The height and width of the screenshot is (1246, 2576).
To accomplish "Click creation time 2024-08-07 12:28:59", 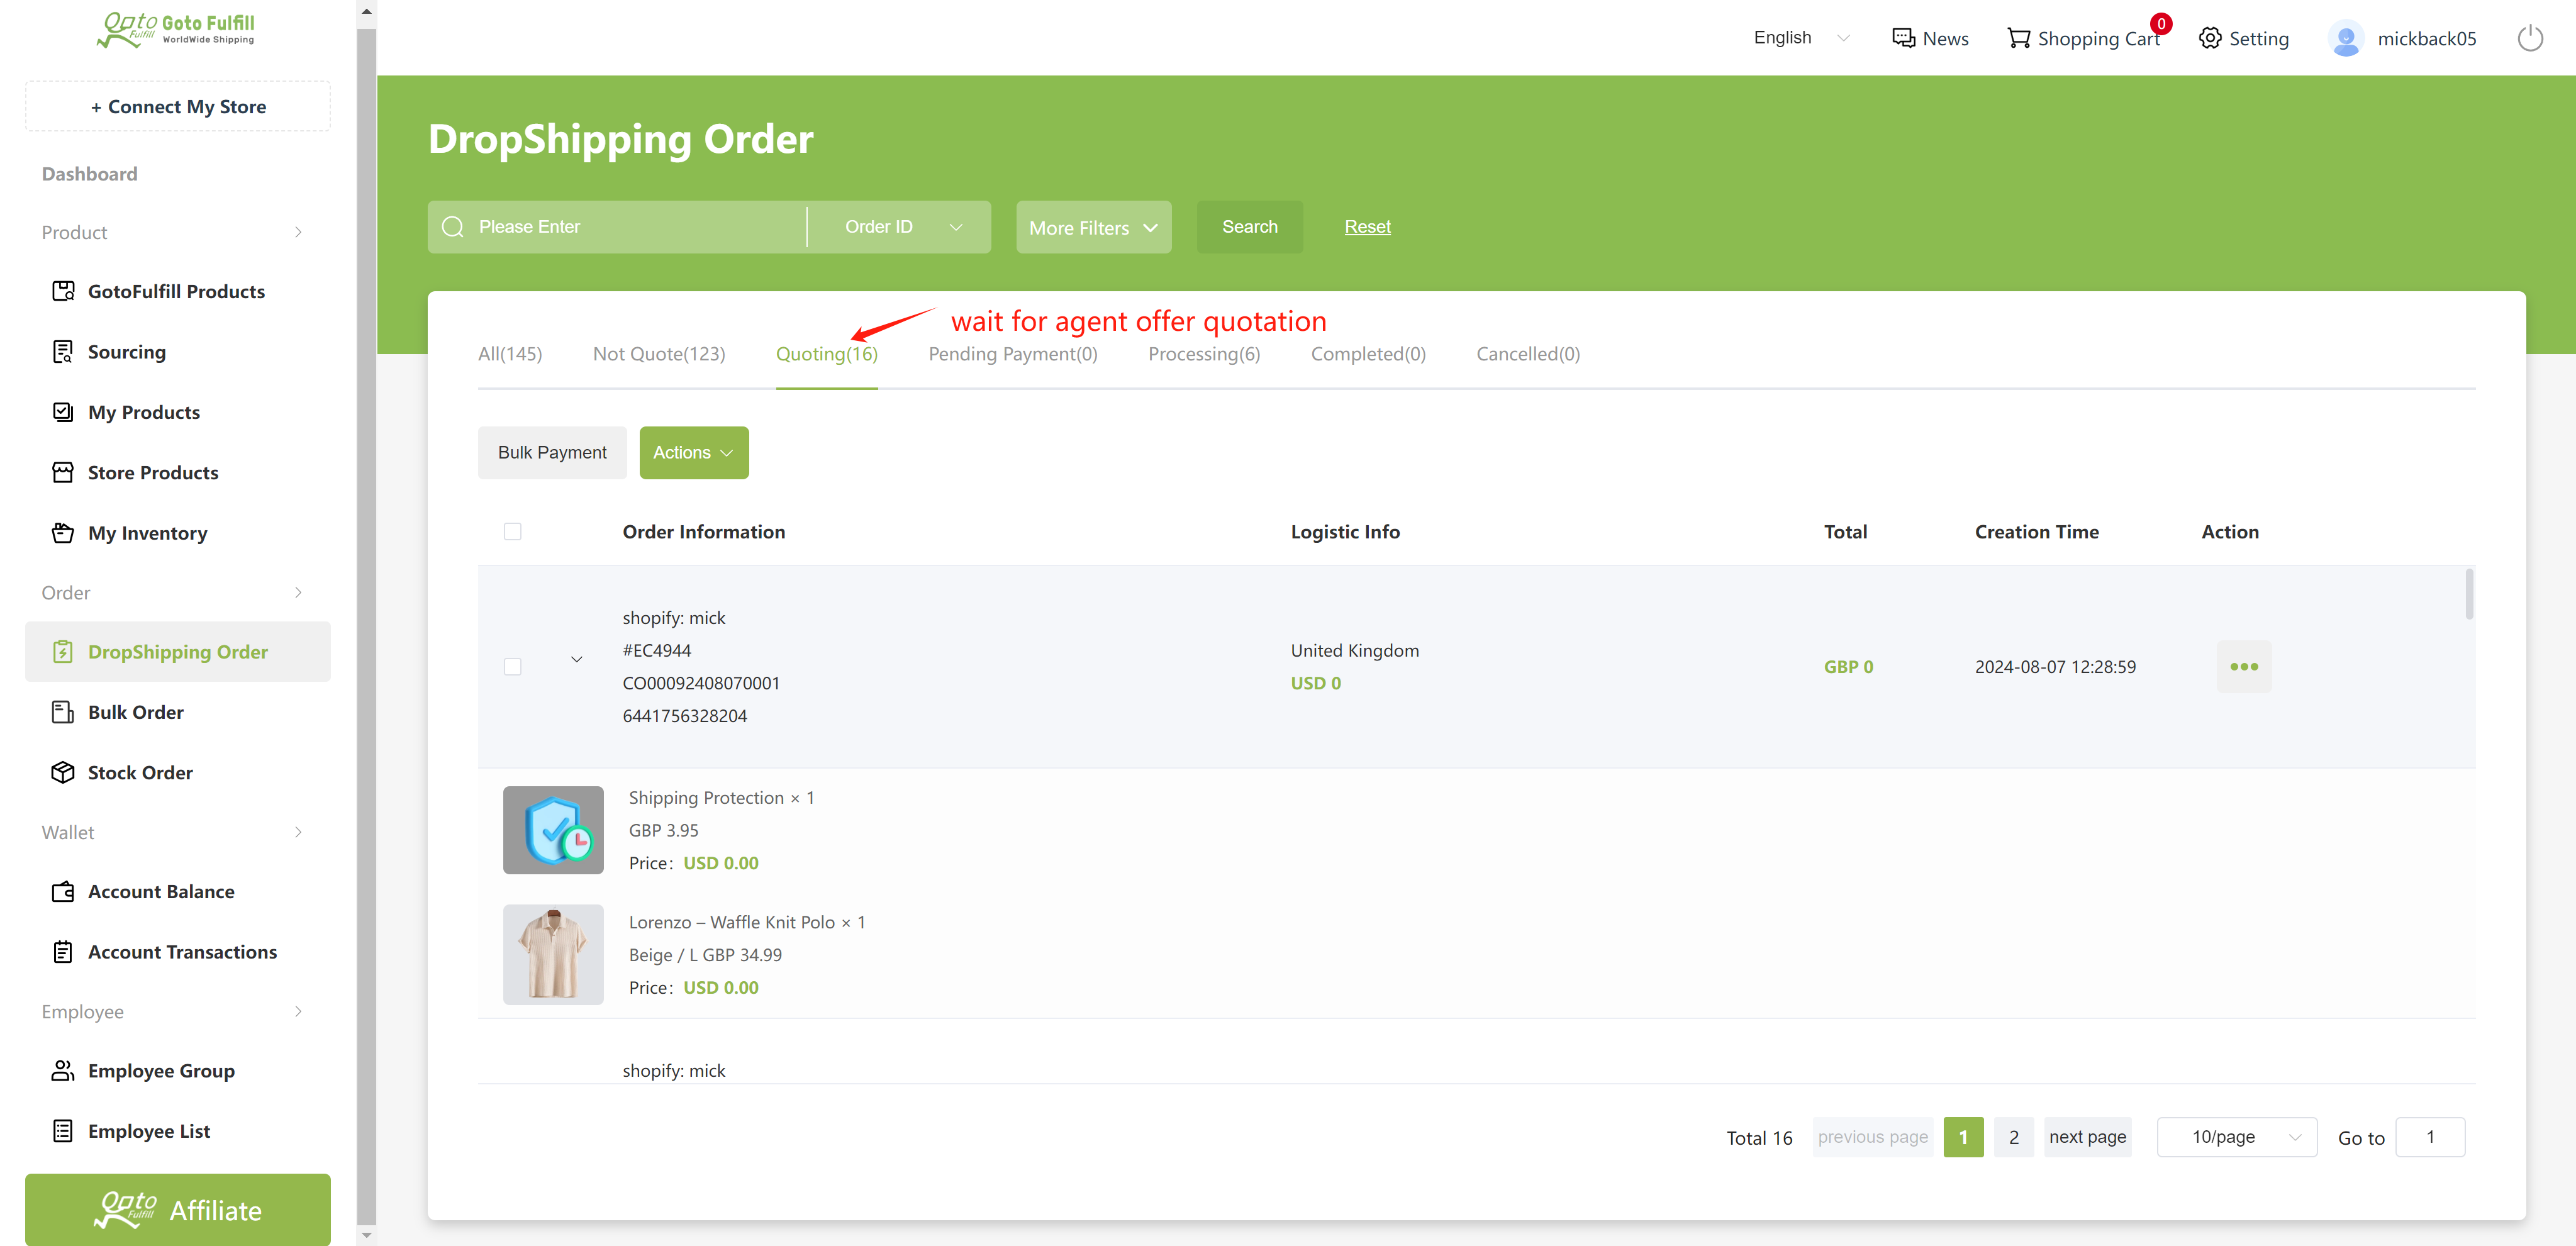I will point(2055,667).
